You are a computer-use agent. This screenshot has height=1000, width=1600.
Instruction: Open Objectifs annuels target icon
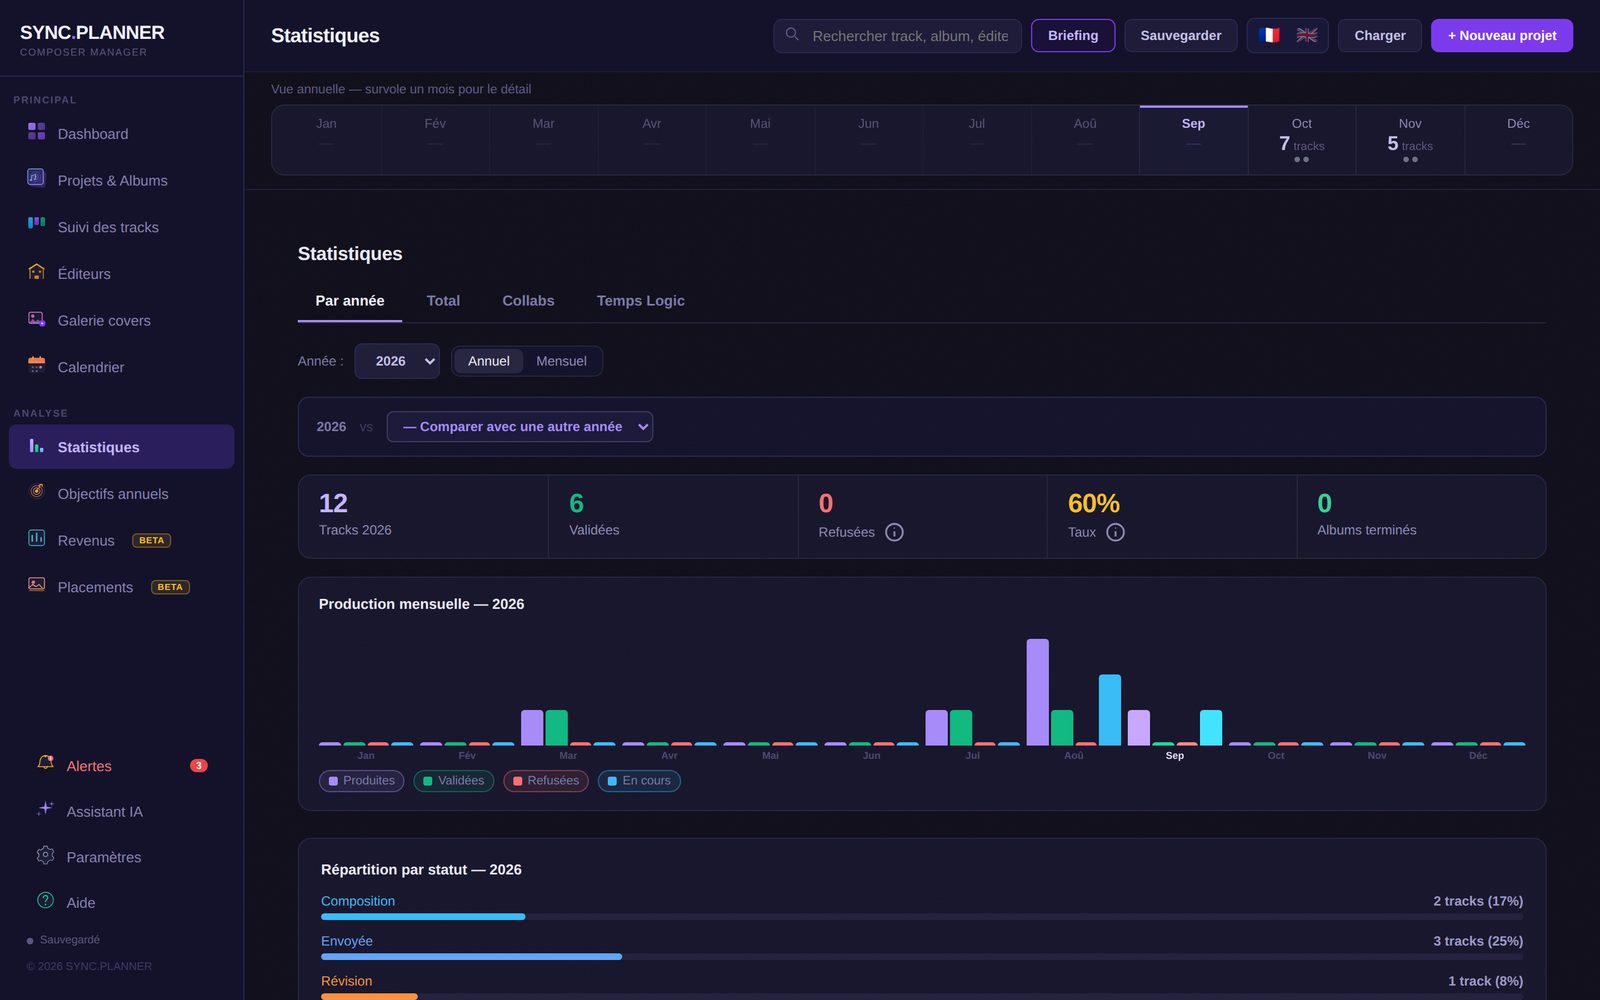coord(36,491)
